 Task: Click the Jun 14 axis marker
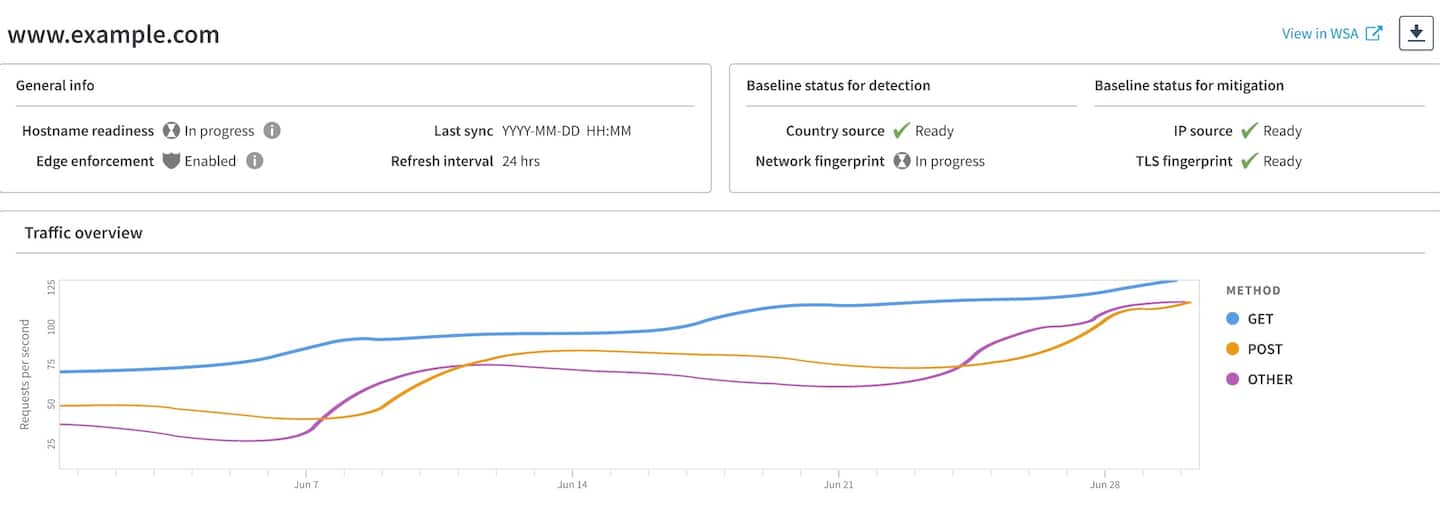click(x=572, y=484)
